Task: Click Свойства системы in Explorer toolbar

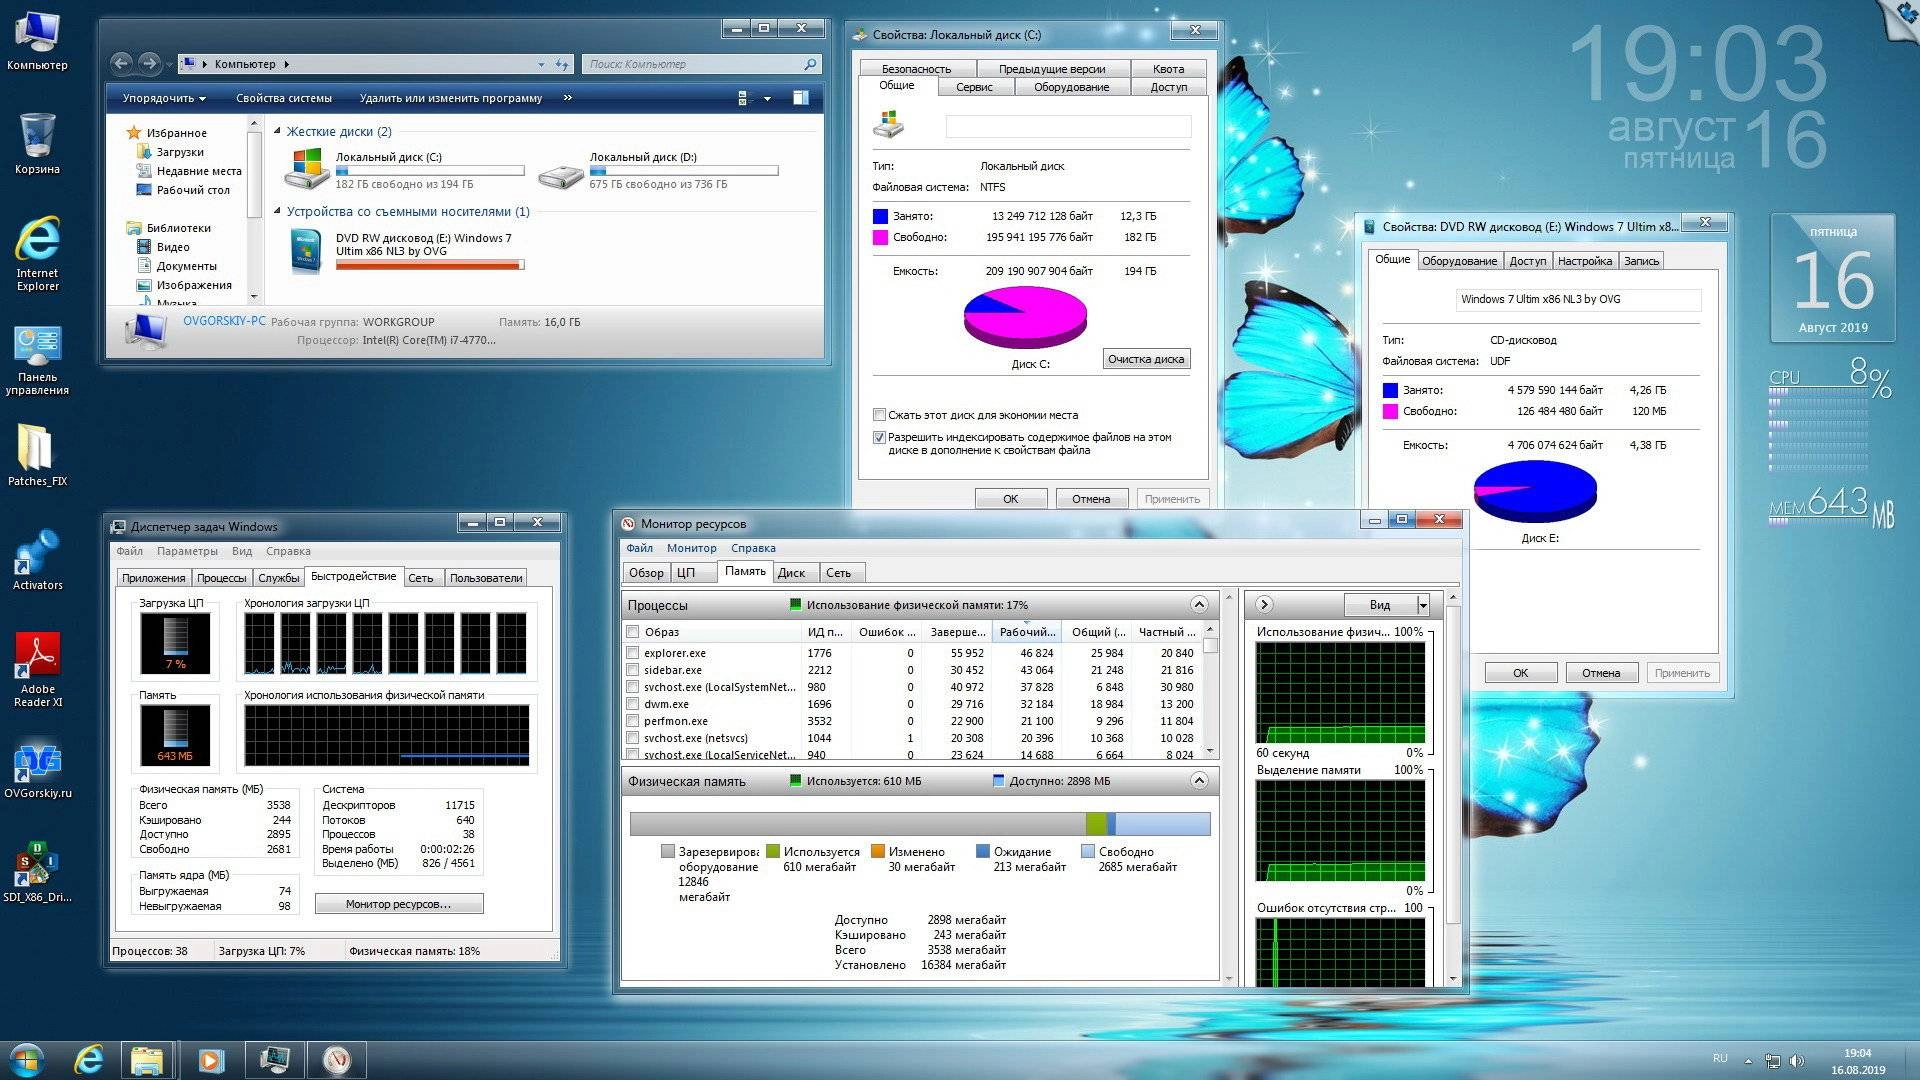Action: [284, 98]
